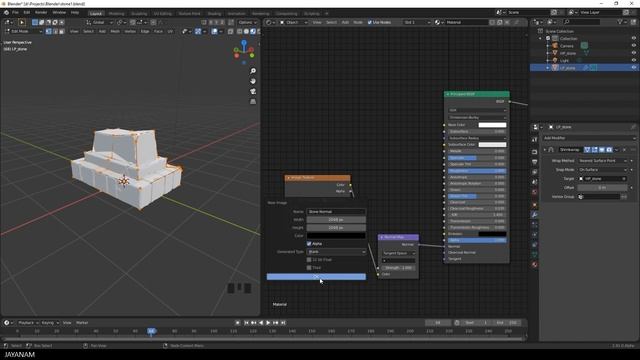
Task: Open the output properties tab icon
Action: (535, 162)
